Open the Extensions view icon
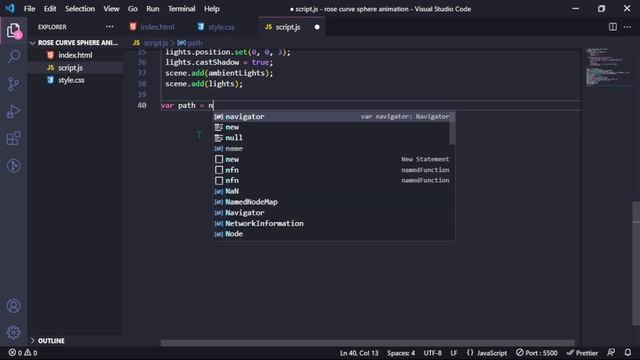 [13, 138]
